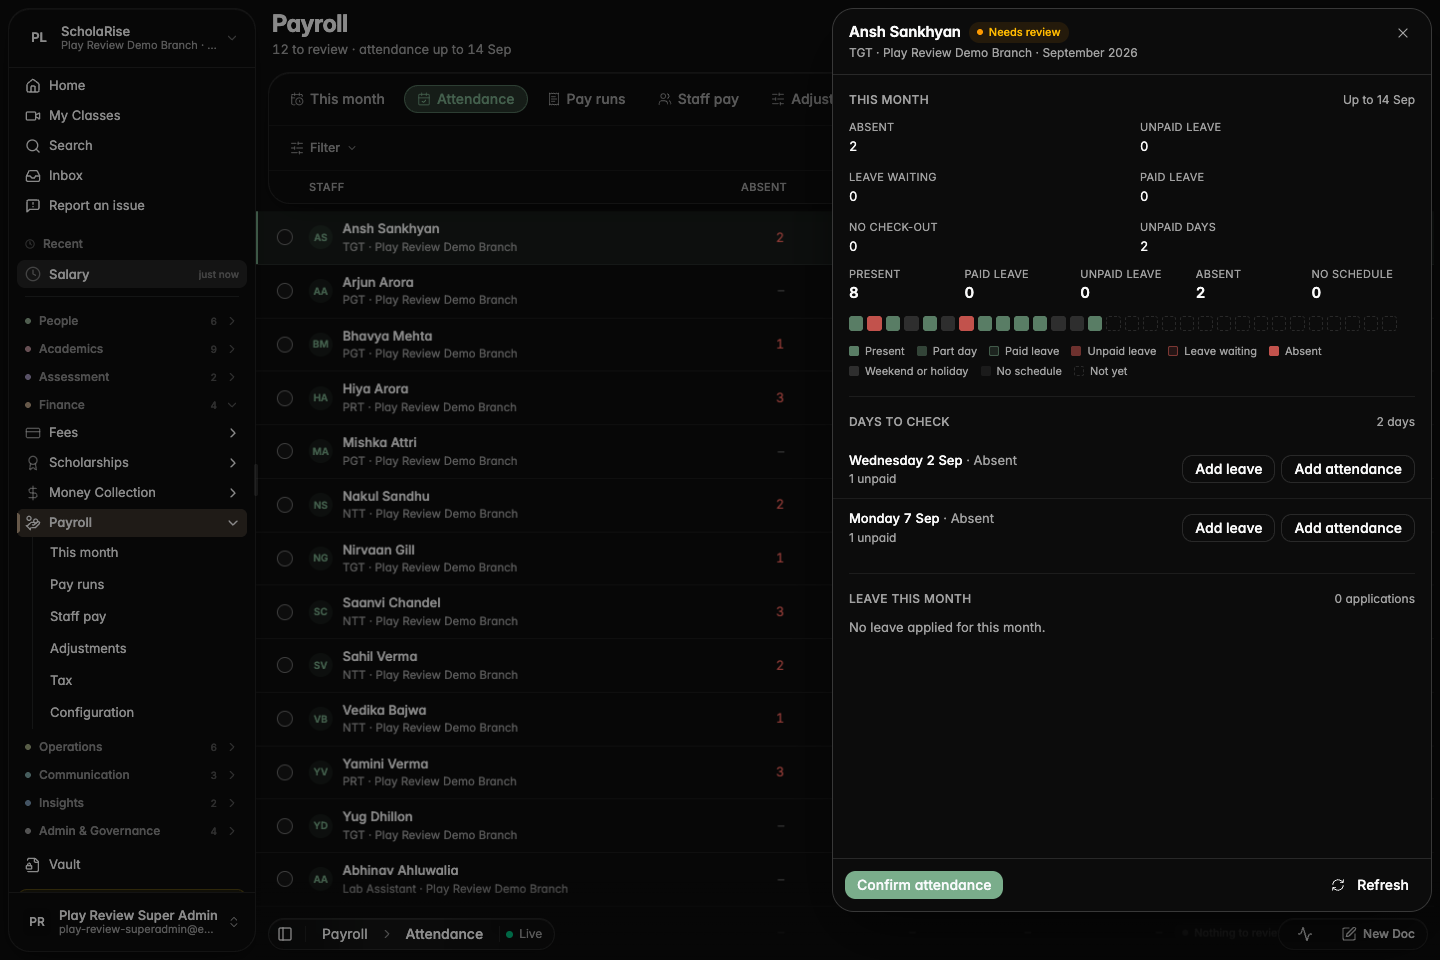Image resolution: width=1440 pixels, height=960 pixels.
Task: Open the Salary clock icon in Recent
Action: 33,274
